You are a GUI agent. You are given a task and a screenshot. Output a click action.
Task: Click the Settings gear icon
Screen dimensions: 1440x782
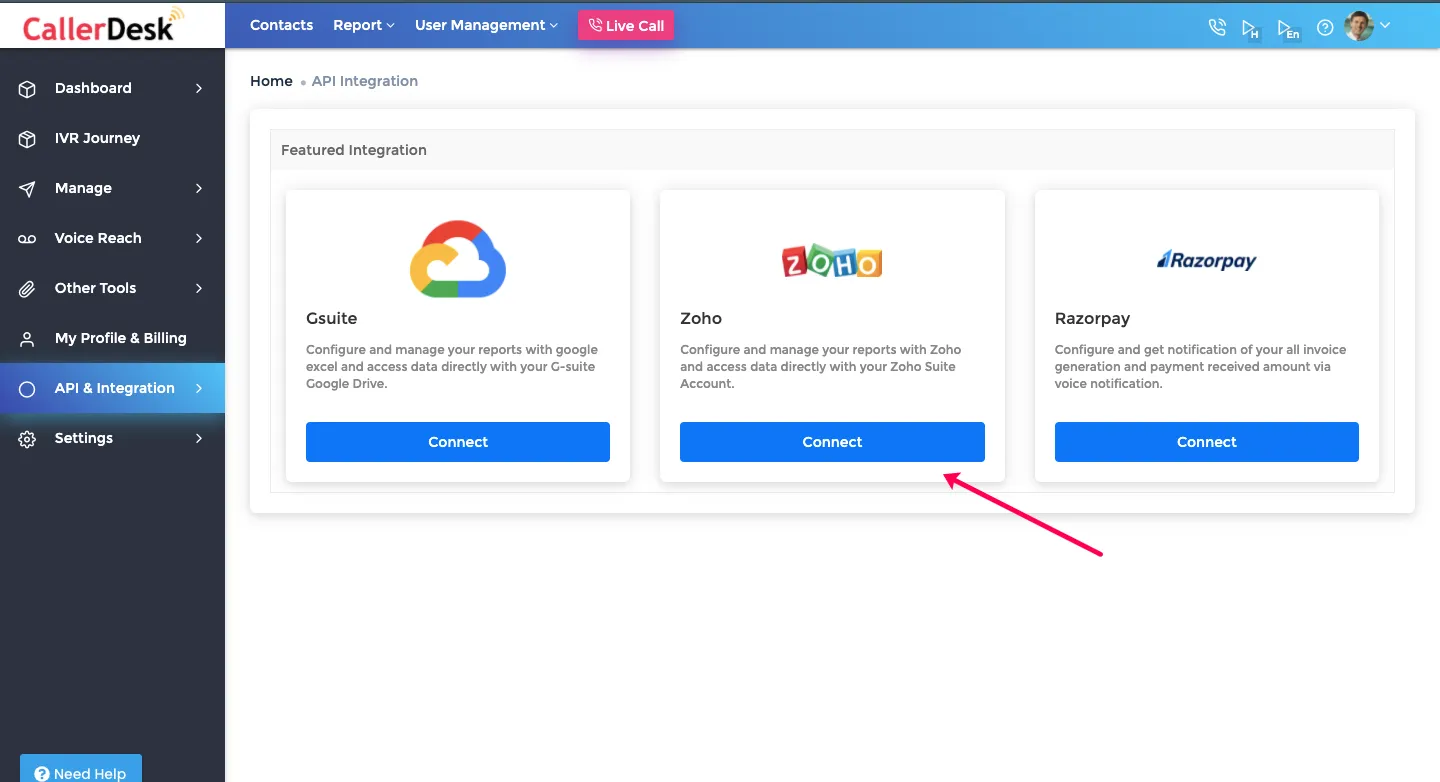(27, 439)
